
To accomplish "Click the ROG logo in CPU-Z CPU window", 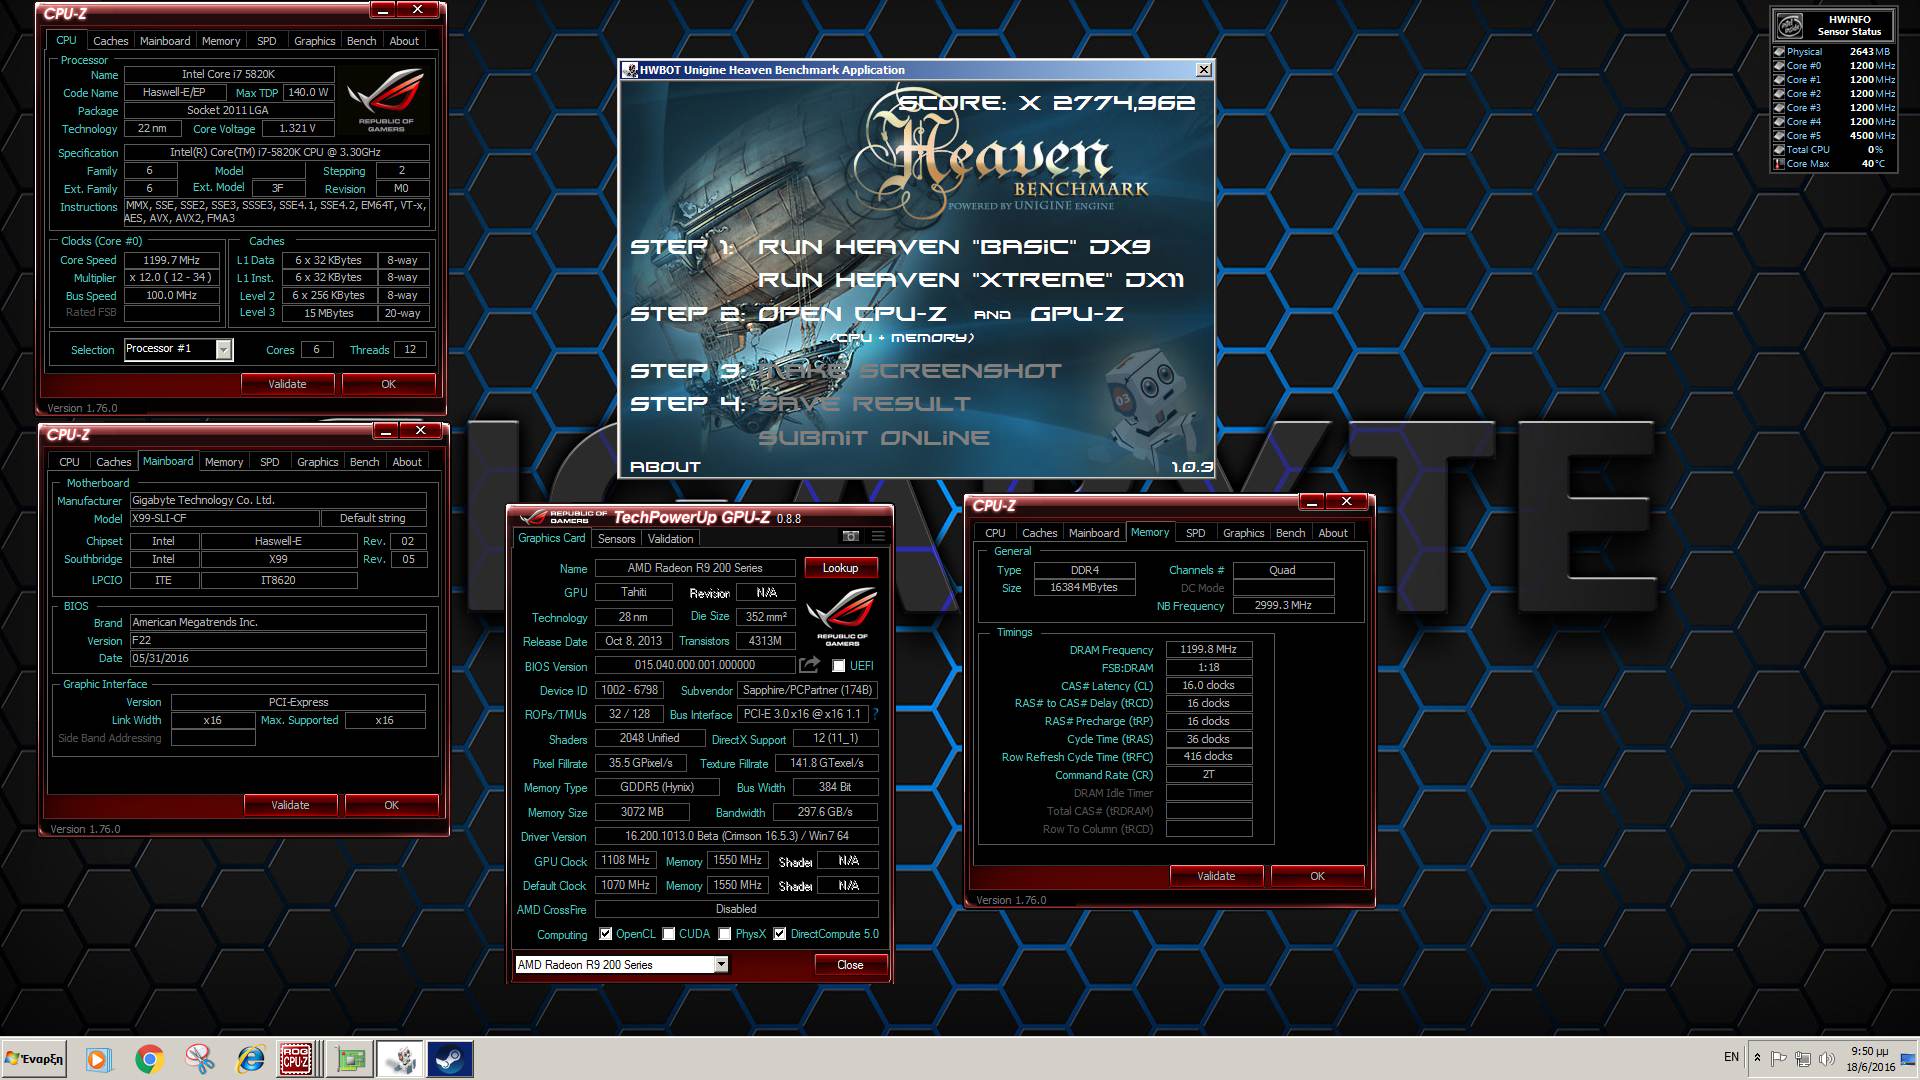I will [386, 100].
